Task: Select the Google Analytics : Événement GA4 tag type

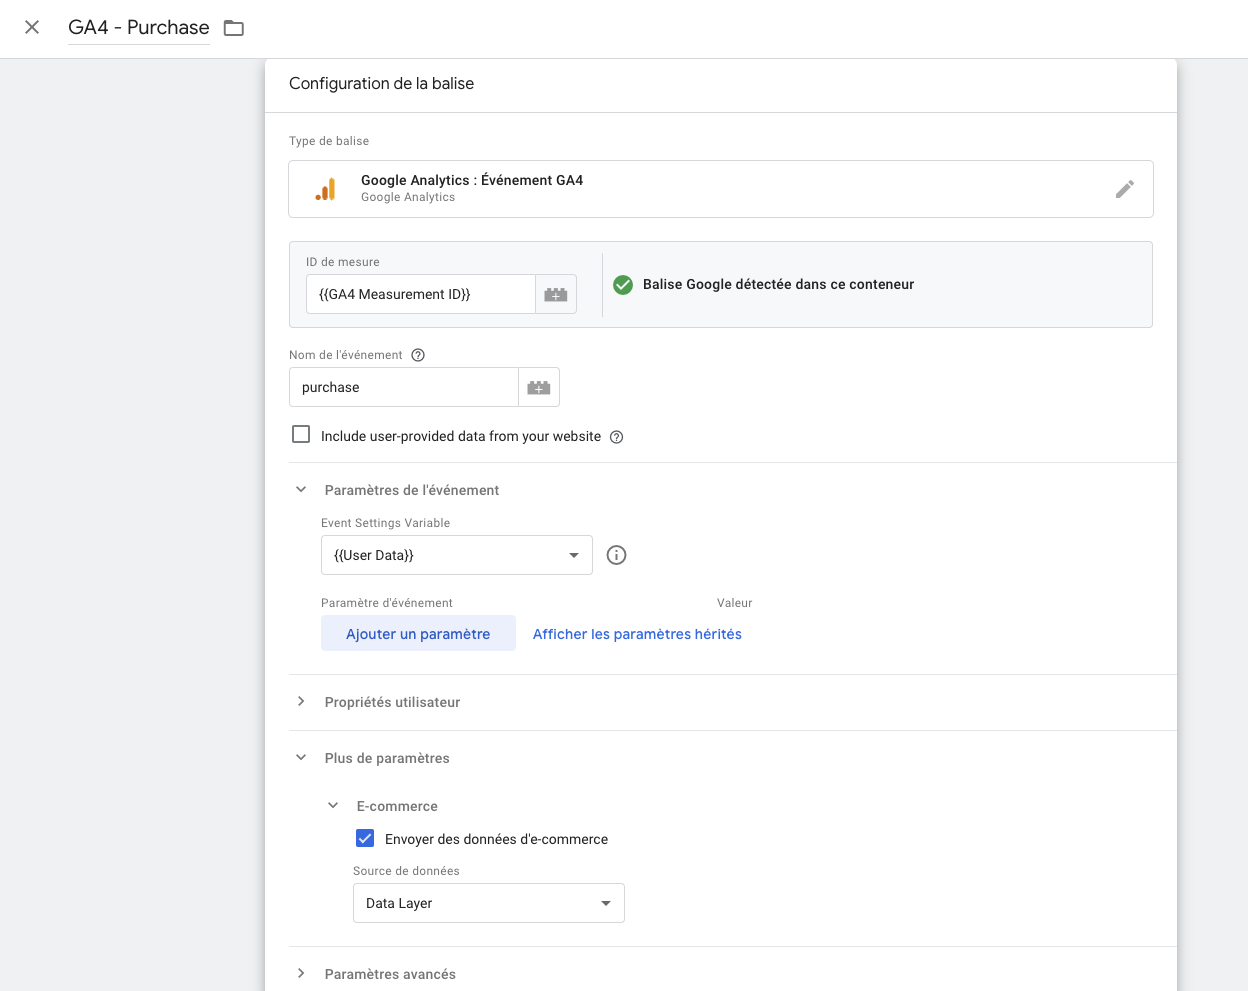Action: (721, 189)
